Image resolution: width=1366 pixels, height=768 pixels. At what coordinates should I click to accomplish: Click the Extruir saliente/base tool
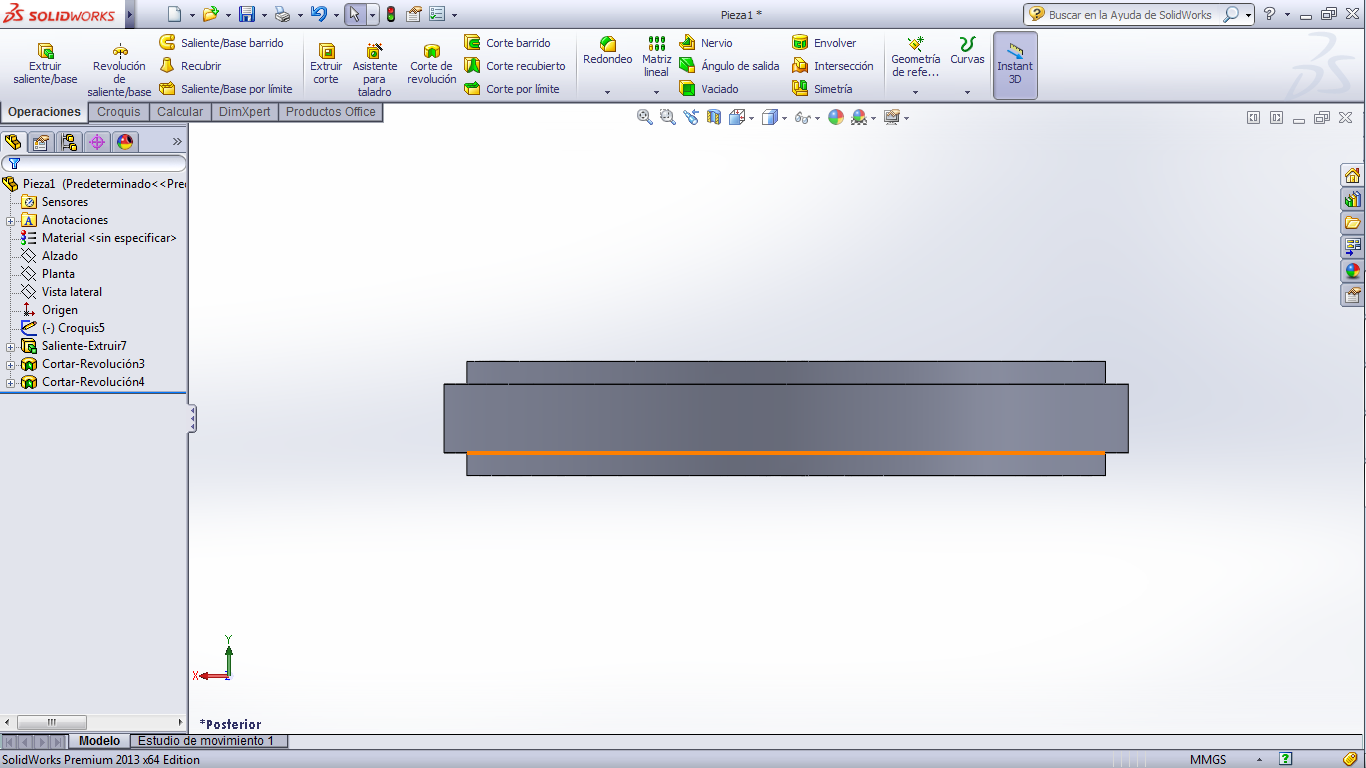pos(45,64)
